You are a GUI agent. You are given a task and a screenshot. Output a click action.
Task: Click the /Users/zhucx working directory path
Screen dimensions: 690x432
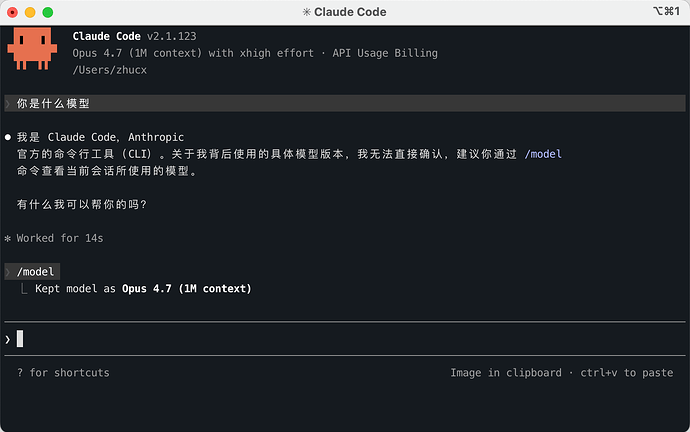[110, 70]
